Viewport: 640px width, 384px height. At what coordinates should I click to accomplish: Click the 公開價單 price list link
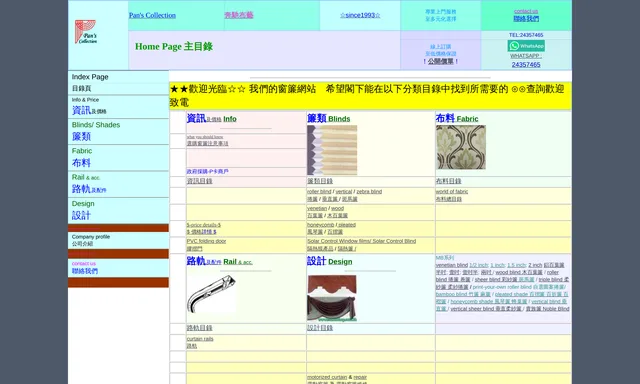440,61
